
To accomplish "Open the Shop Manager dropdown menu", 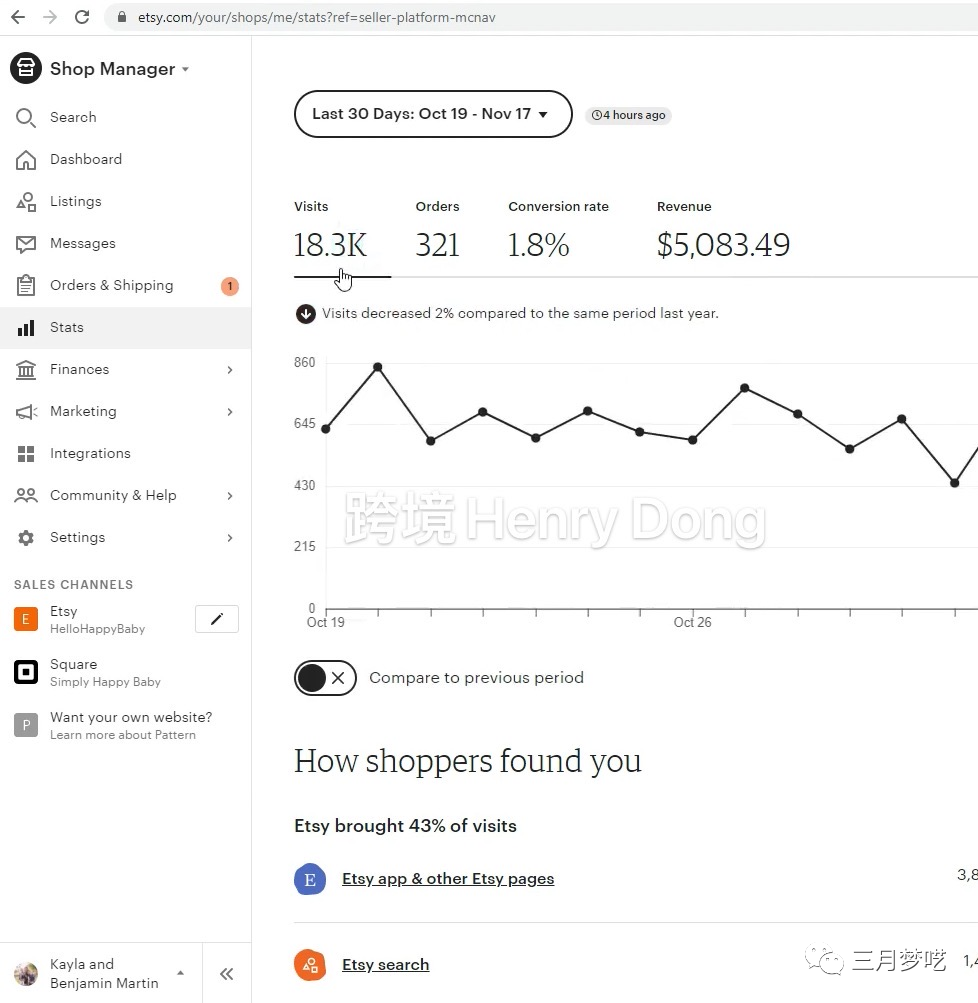I will click(x=119, y=69).
